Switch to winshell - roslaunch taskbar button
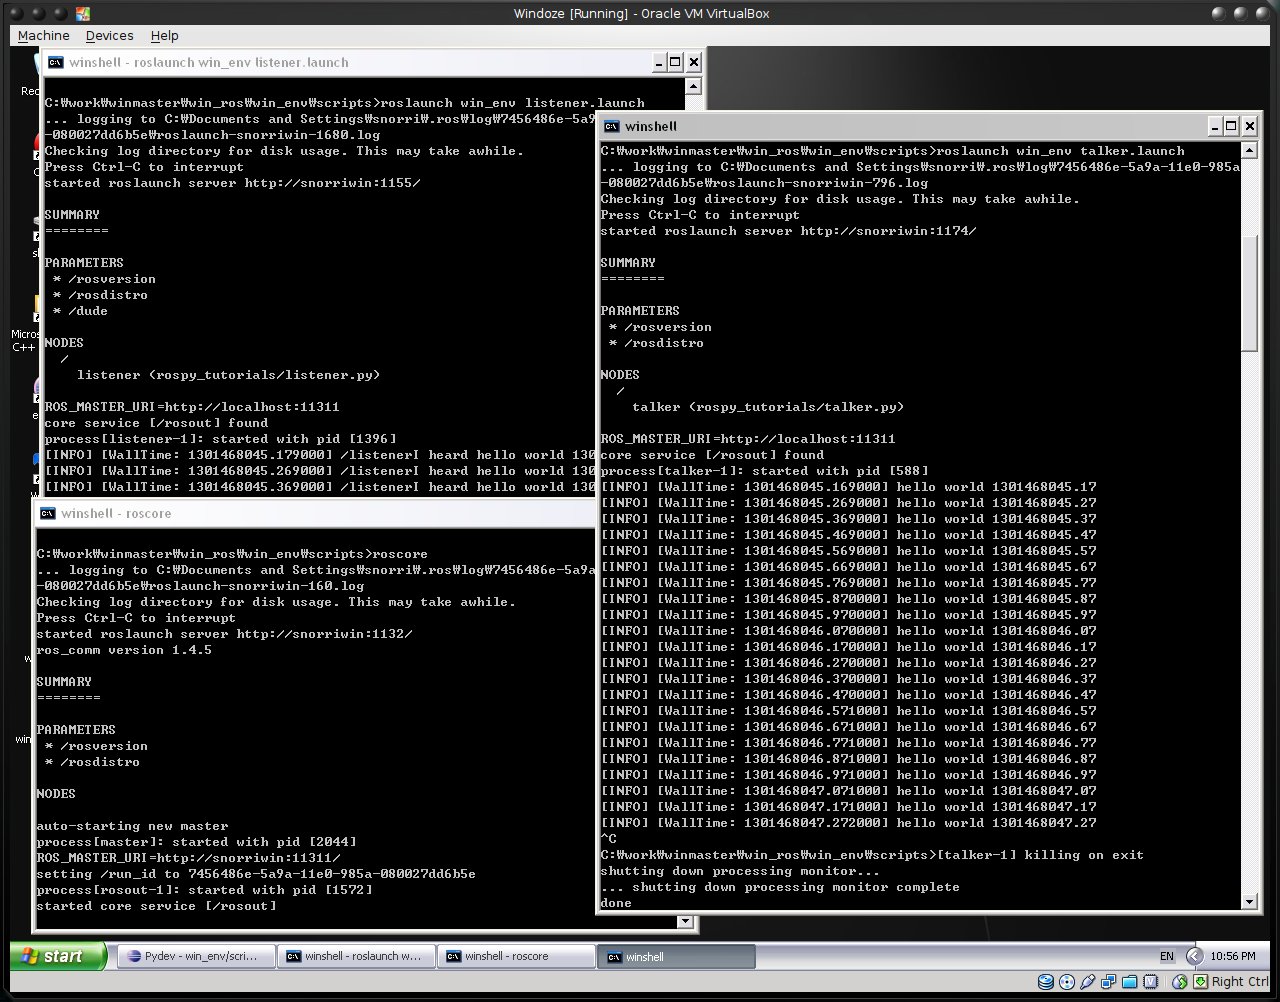 point(356,956)
